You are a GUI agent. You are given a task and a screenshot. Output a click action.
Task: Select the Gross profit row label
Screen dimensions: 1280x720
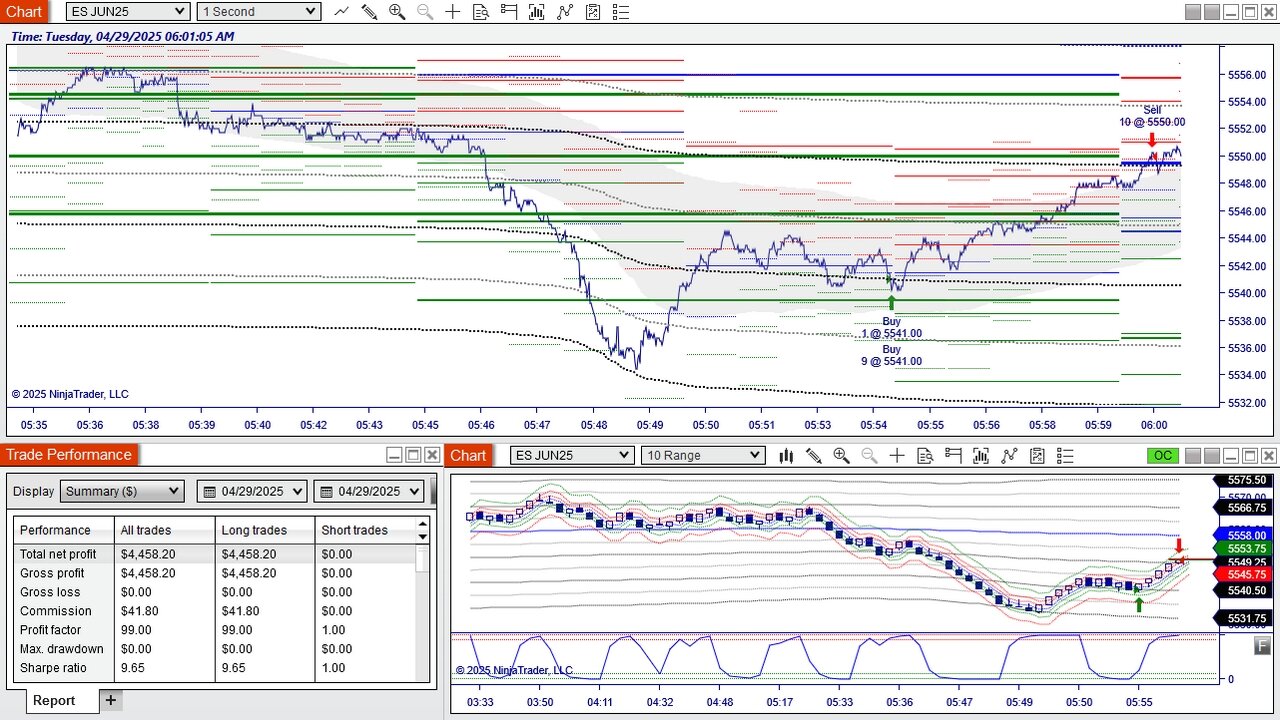(52, 573)
